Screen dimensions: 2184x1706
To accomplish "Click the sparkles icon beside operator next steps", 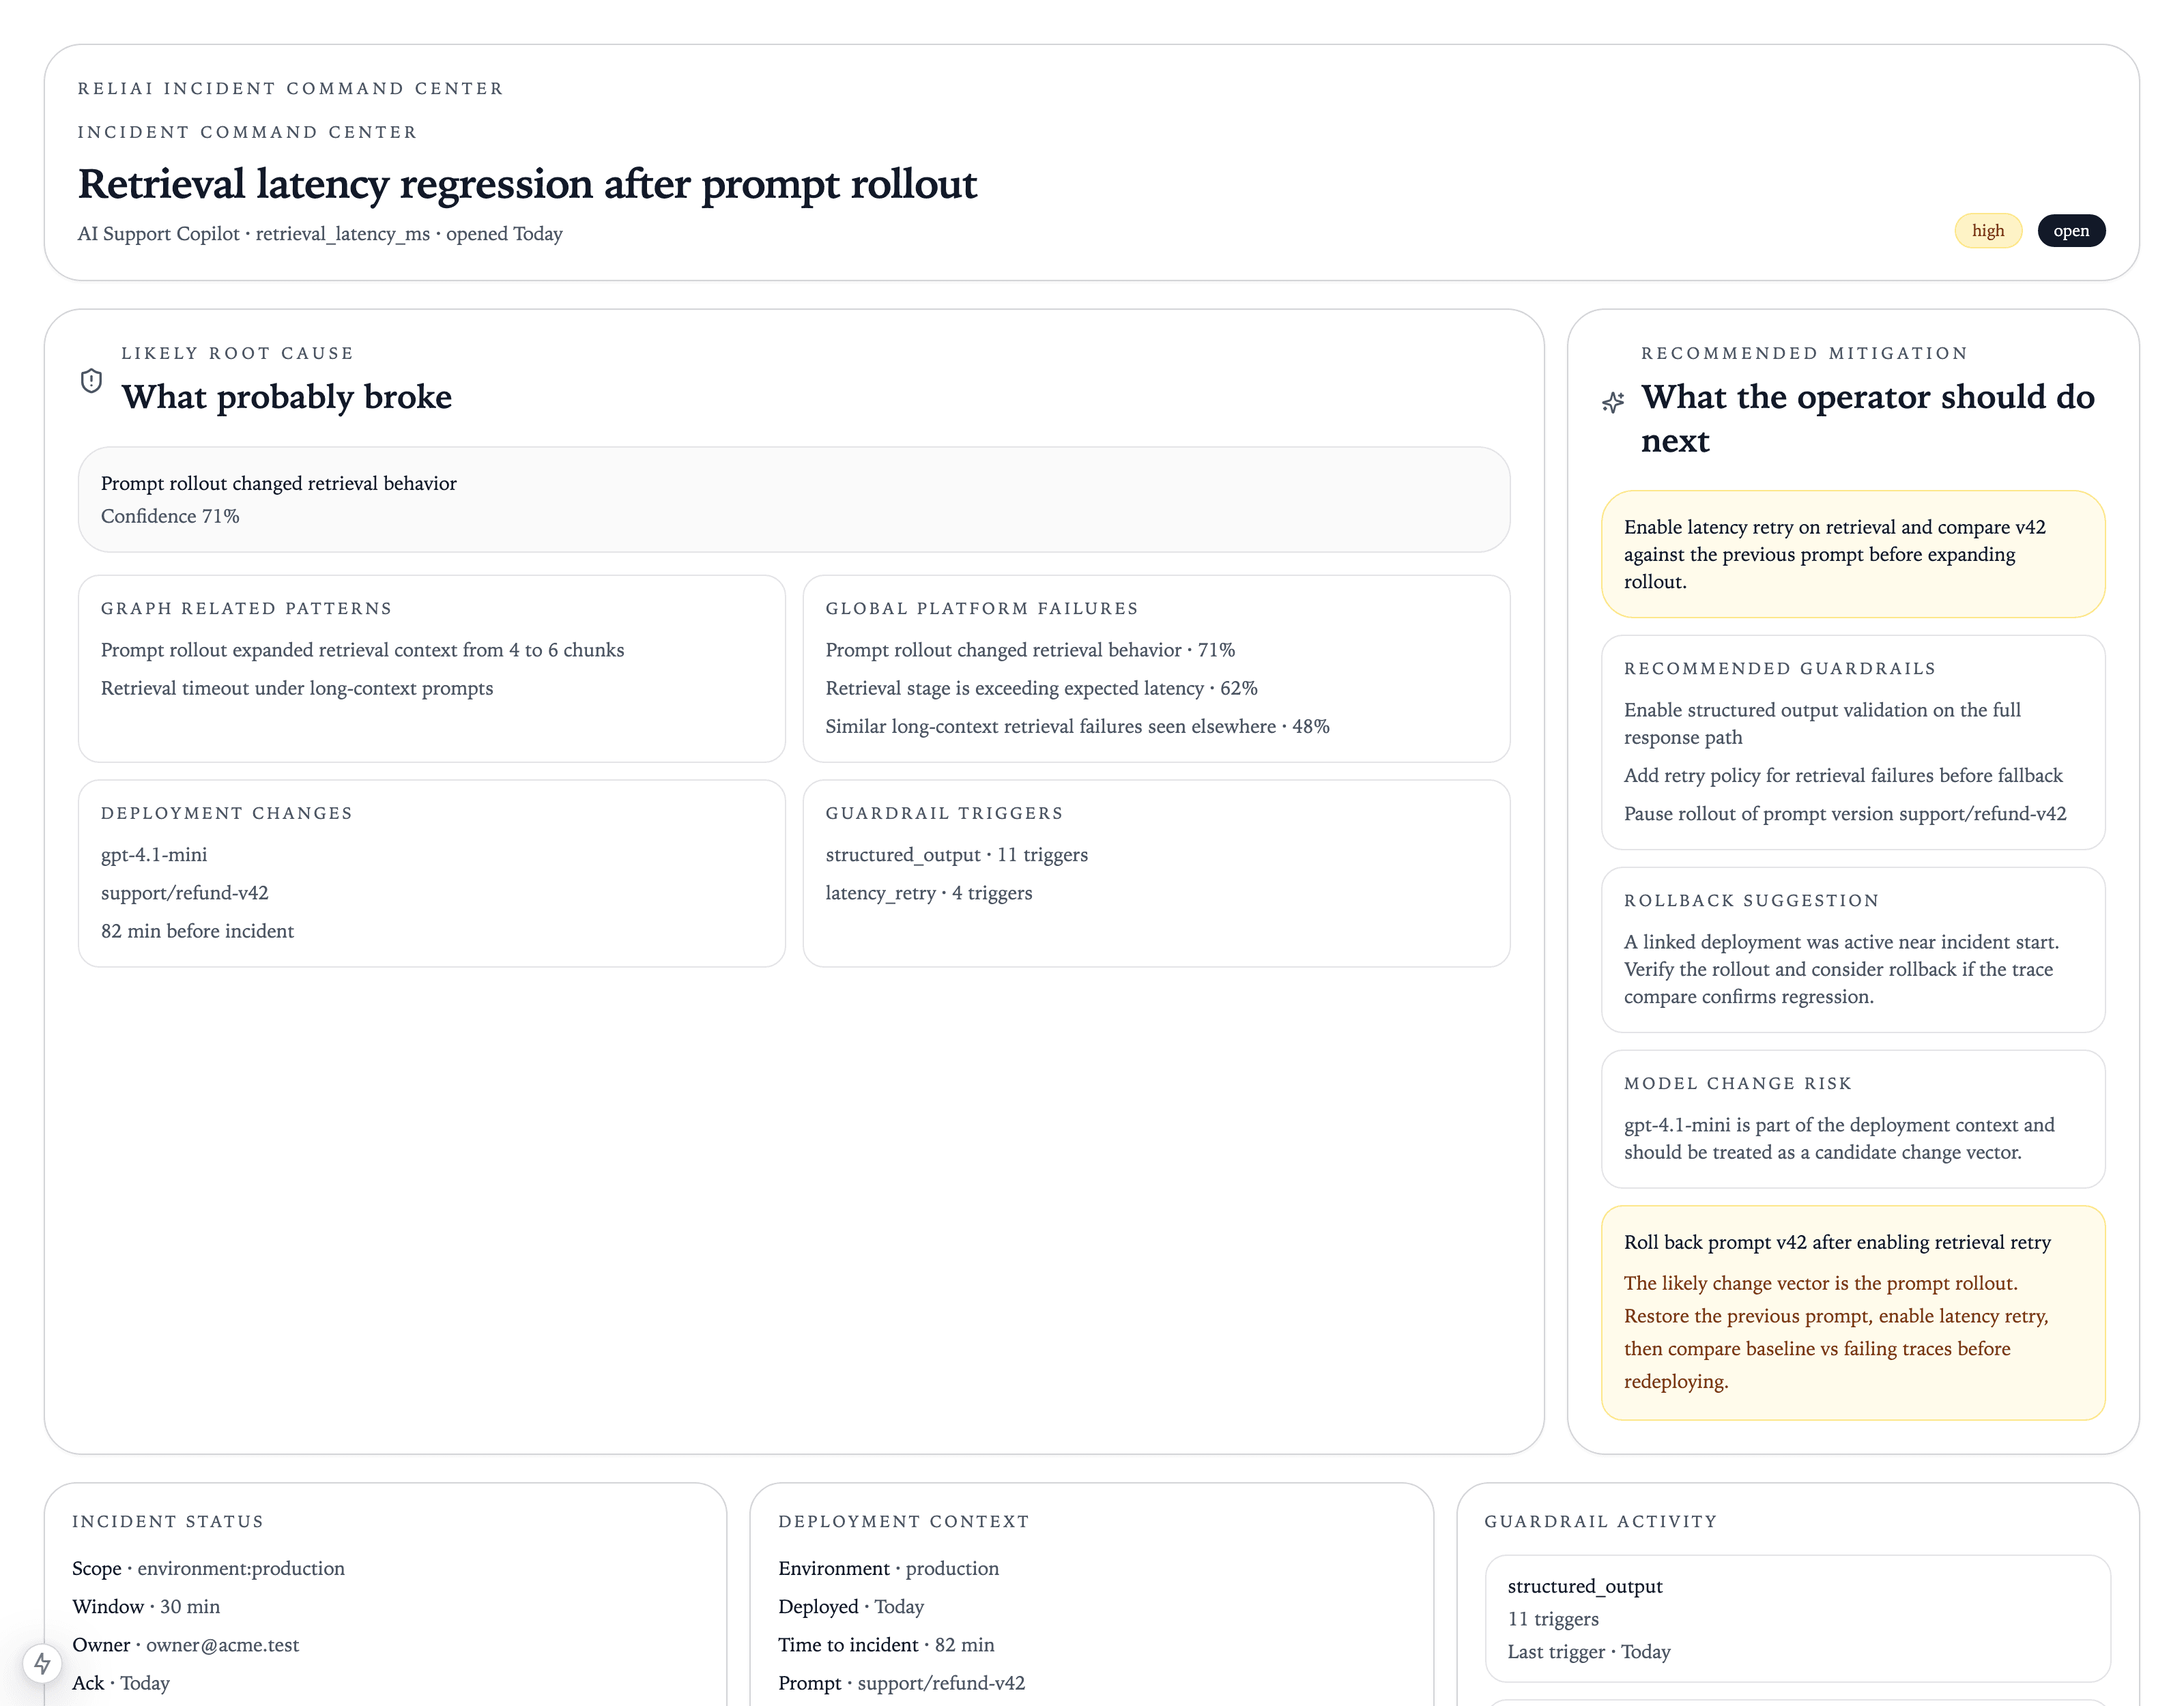I will pos(1613,402).
